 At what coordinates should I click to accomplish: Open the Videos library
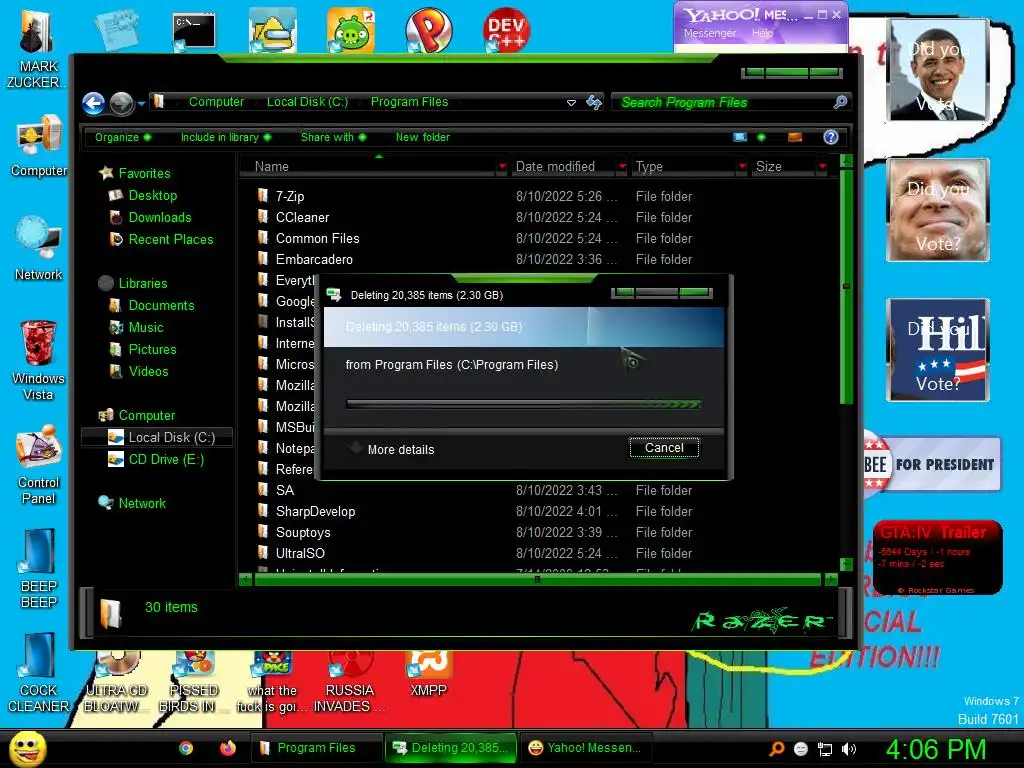(x=149, y=372)
